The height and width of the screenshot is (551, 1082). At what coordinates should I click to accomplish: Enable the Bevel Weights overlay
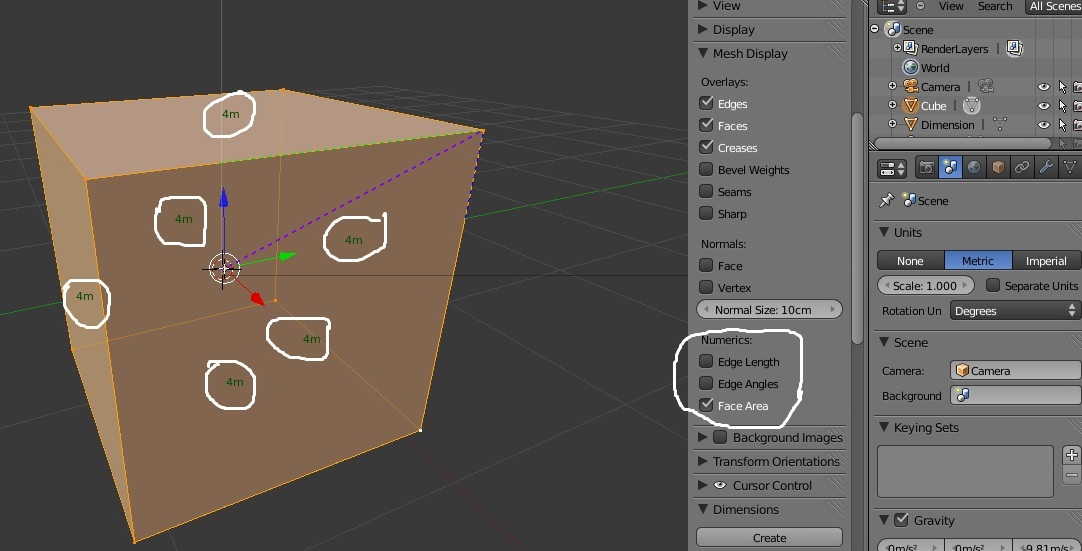pyautogui.click(x=706, y=169)
